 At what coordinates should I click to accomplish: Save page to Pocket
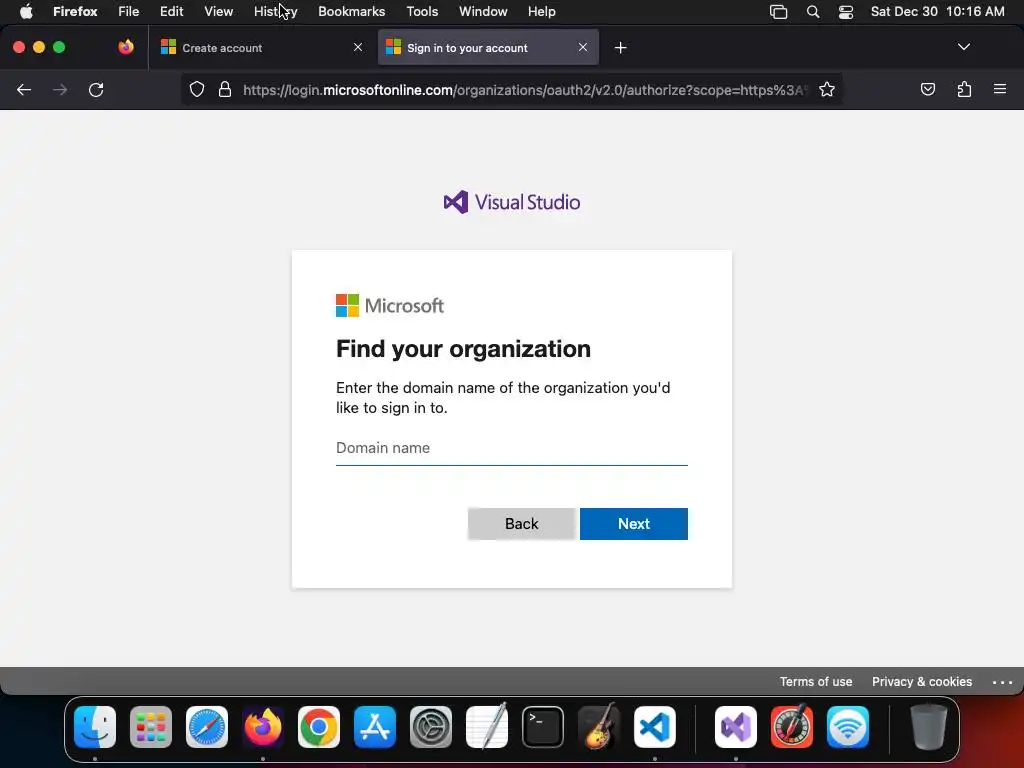click(927, 89)
